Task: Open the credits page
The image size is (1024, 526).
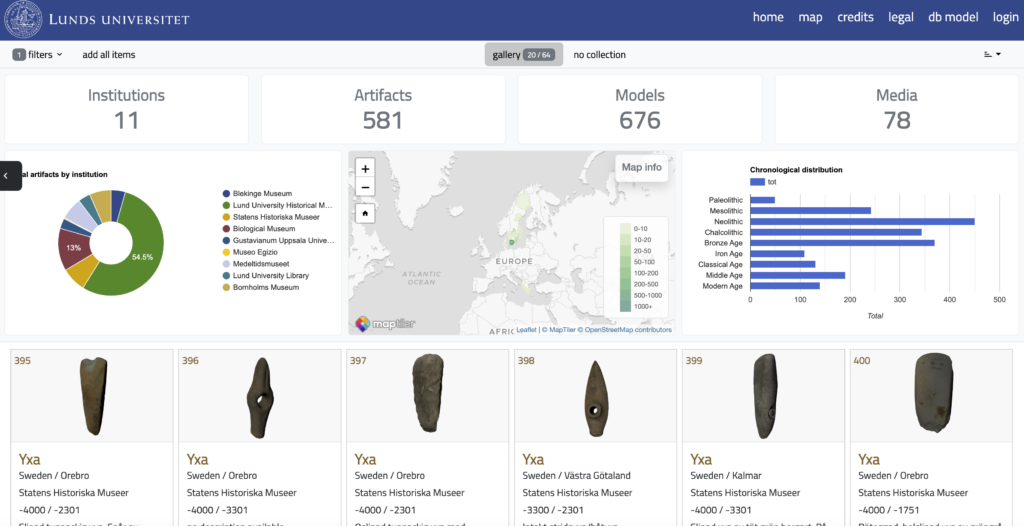Action: [856, 18]
